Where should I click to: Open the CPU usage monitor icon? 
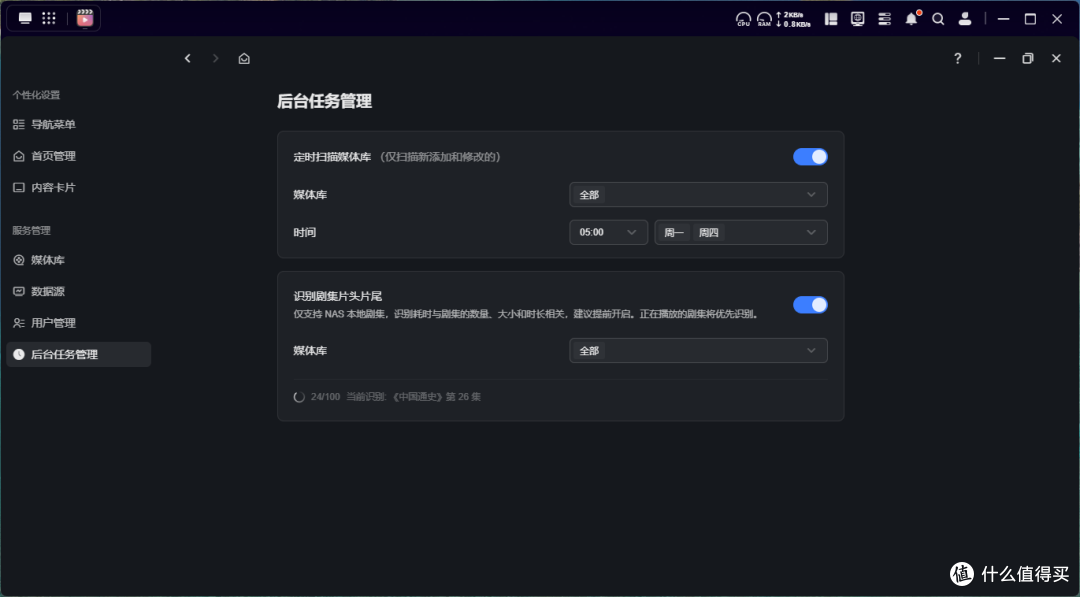pos(743,19)
